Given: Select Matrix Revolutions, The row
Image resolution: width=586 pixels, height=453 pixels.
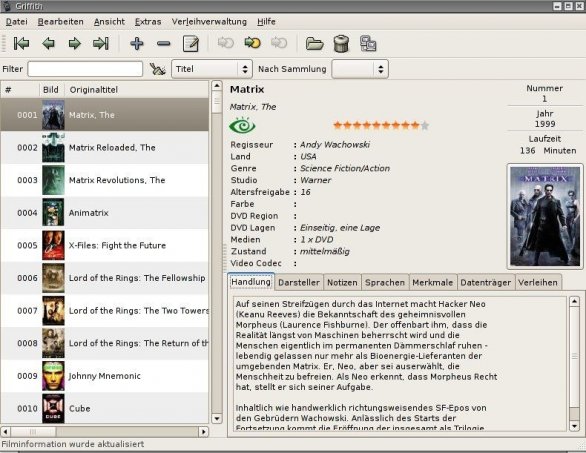Looking at the screenshot, I should click(x=104, y=180).
